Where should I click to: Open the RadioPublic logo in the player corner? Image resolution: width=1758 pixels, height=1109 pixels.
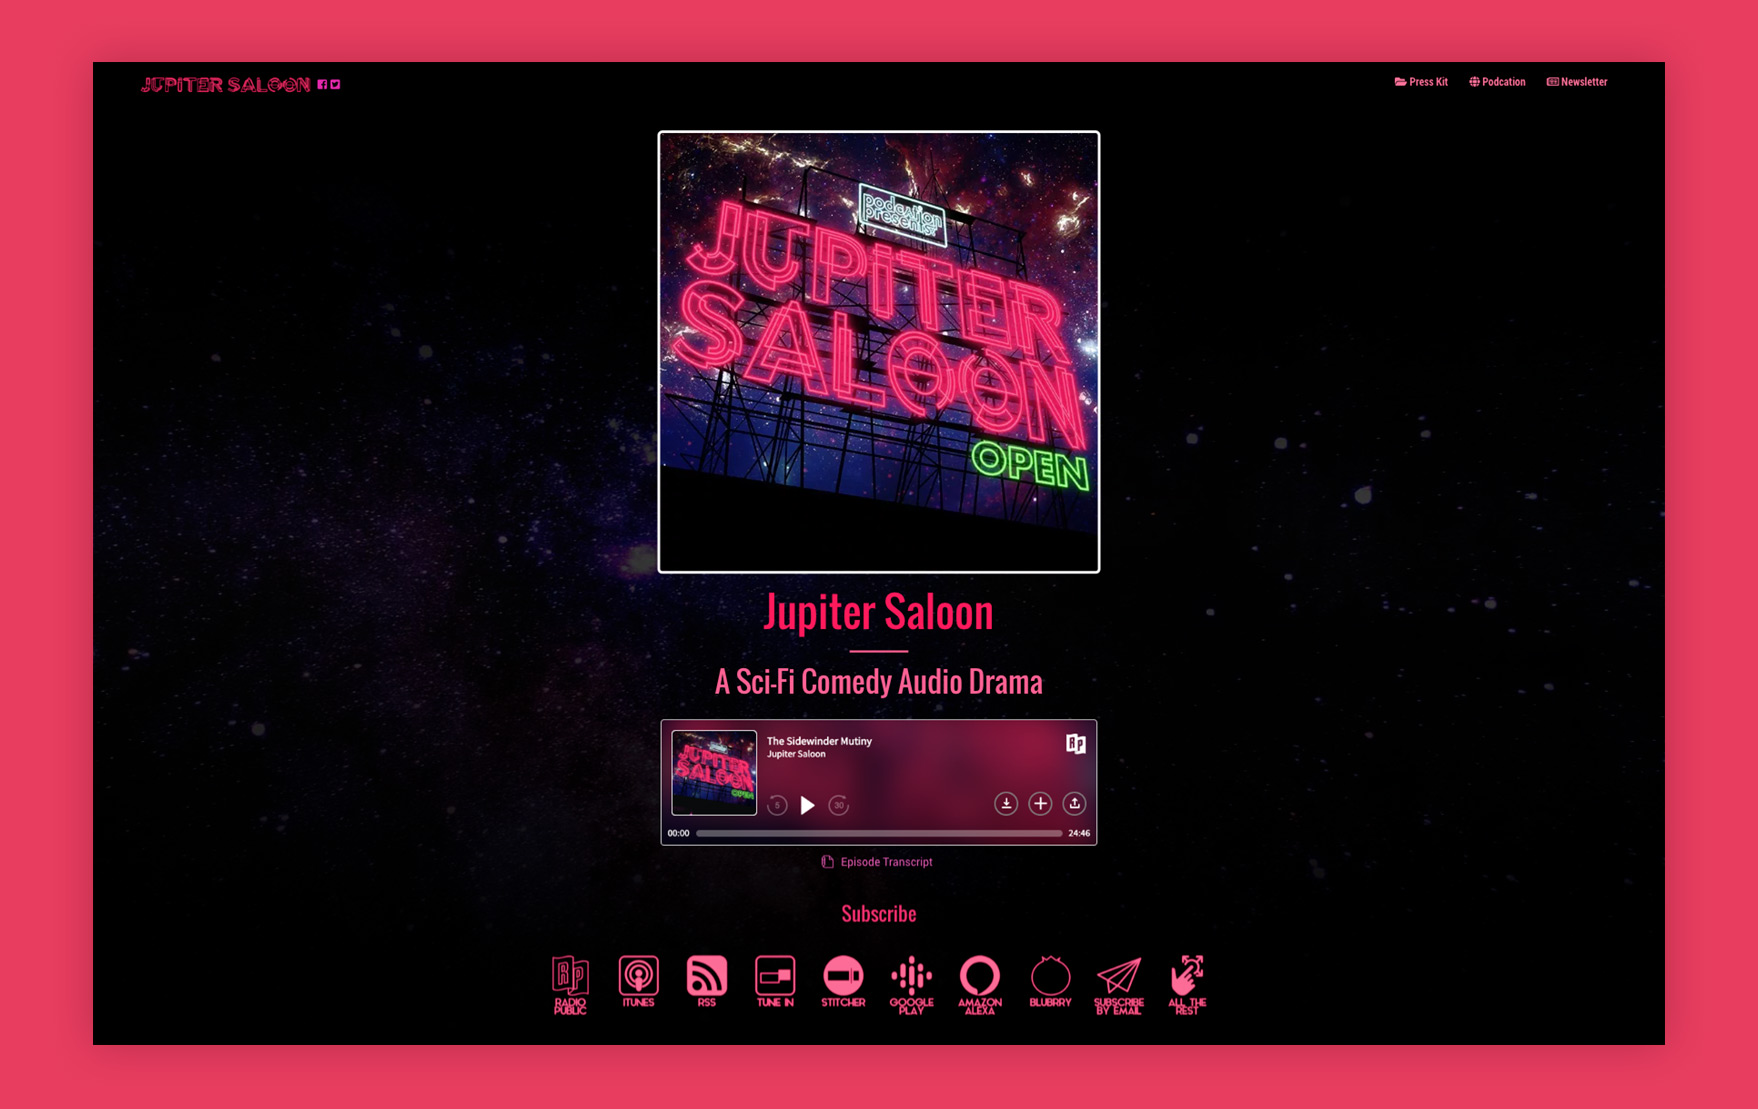click(1076, 744)
